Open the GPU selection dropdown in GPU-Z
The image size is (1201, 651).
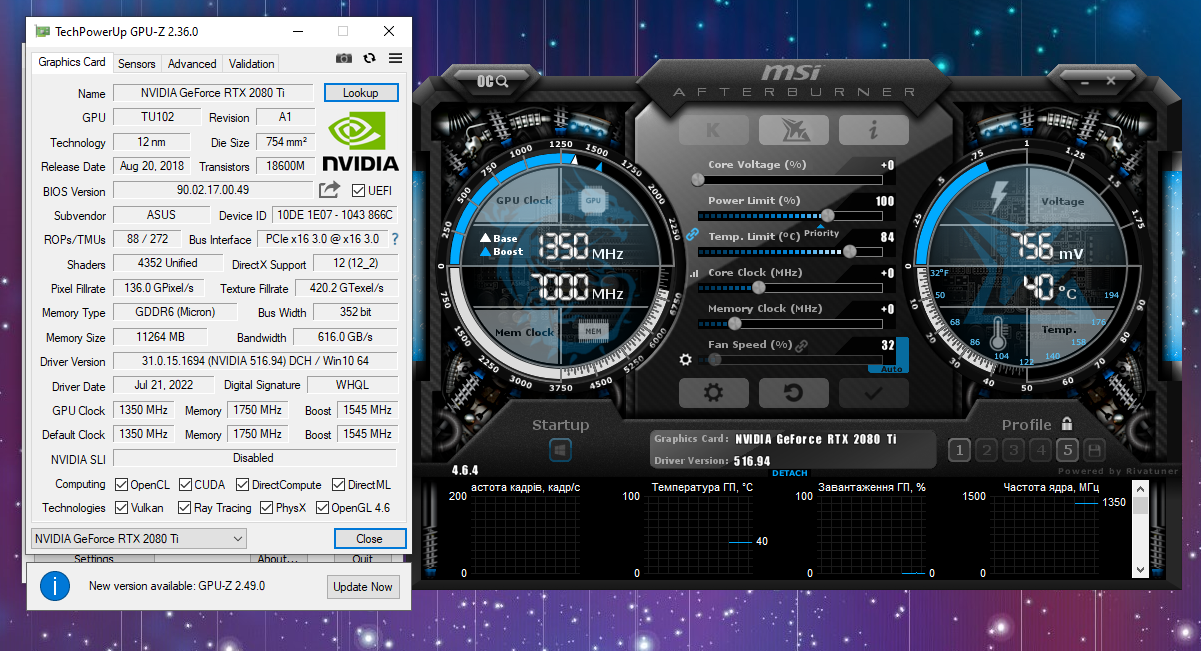point(139,538)
